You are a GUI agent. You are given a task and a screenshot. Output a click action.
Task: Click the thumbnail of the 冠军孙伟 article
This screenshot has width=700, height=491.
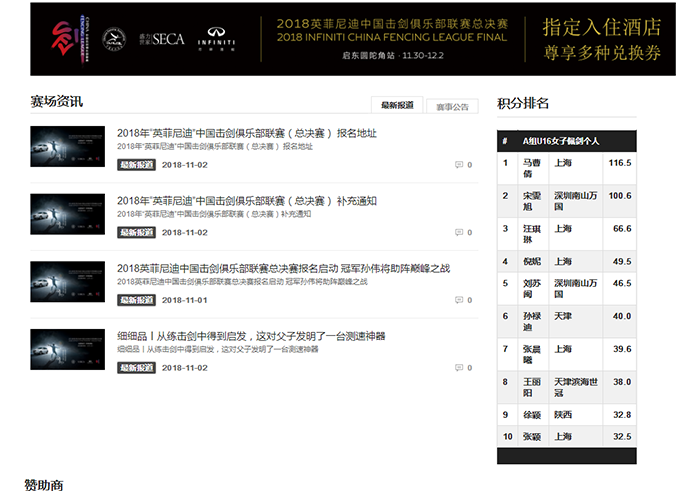pyautogui.click(x=67, y=282)
